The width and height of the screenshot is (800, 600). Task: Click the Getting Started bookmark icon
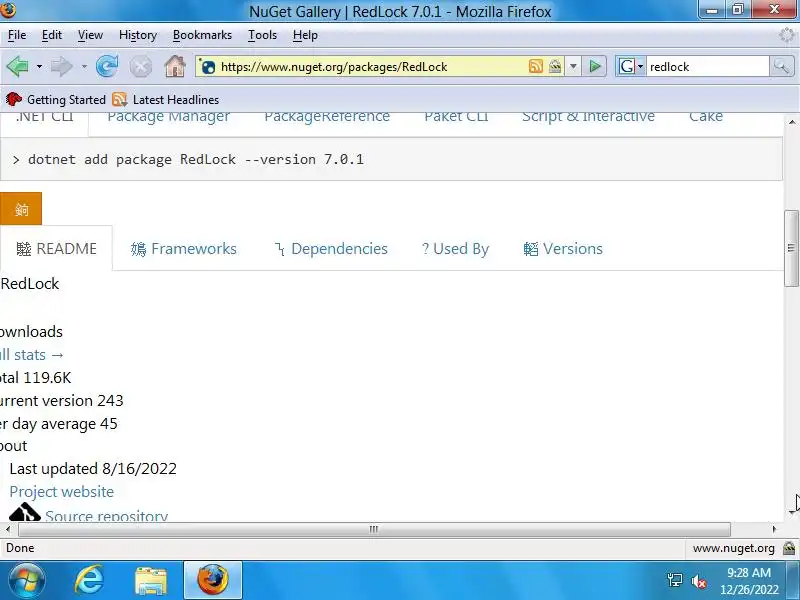click(14, 99)
